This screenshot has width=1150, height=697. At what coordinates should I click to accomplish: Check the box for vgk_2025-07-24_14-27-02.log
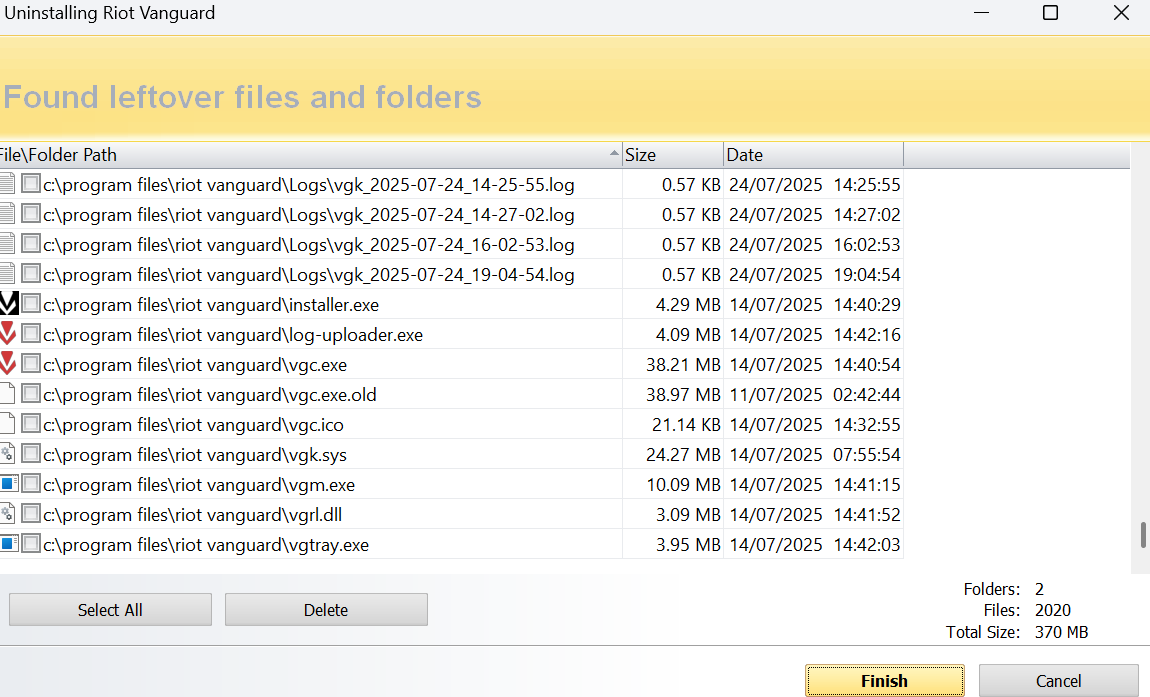pyautogui.click(x=31, y=214)
